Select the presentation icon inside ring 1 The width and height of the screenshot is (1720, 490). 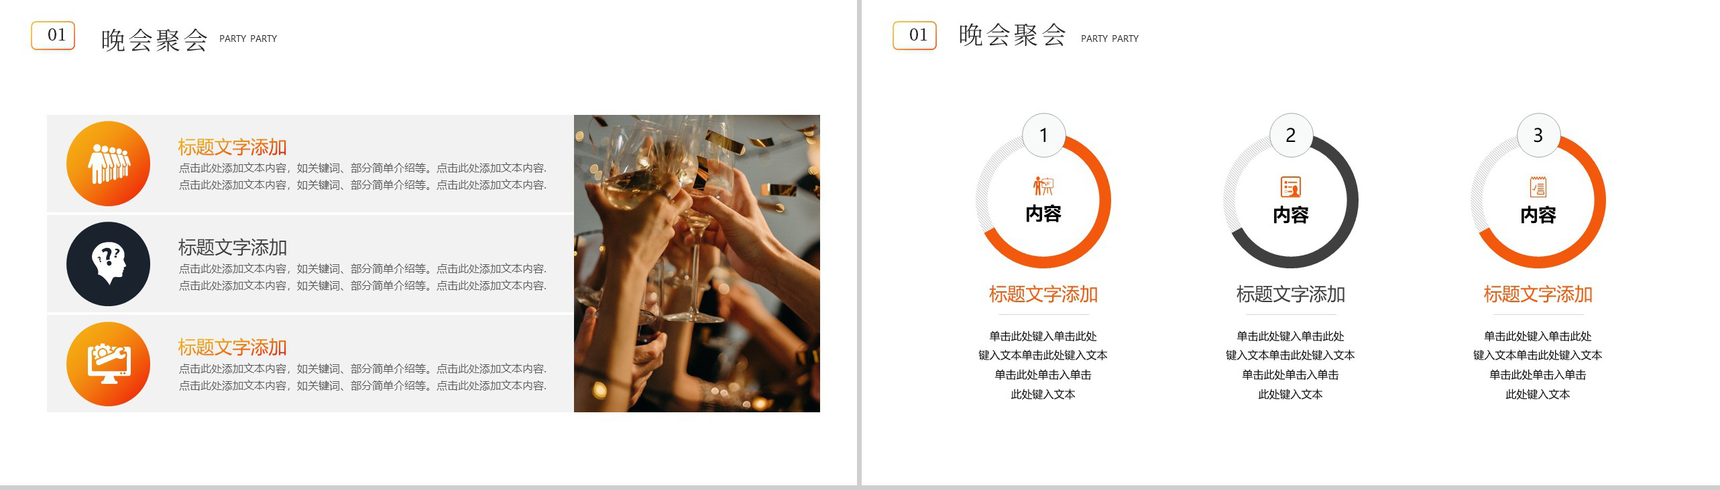coord(1043,186)
